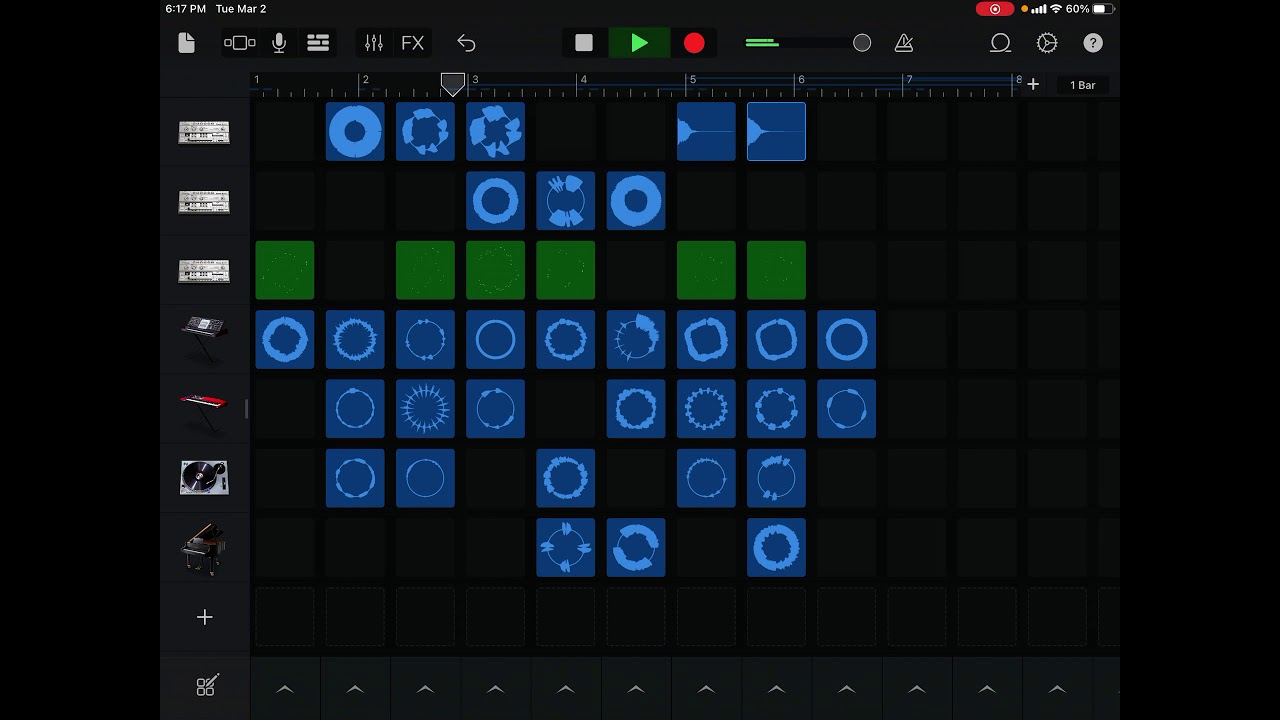Tap first blue ring cell in second synth track
This screenshot has height=720, width=1280.
tap(495, 201)
